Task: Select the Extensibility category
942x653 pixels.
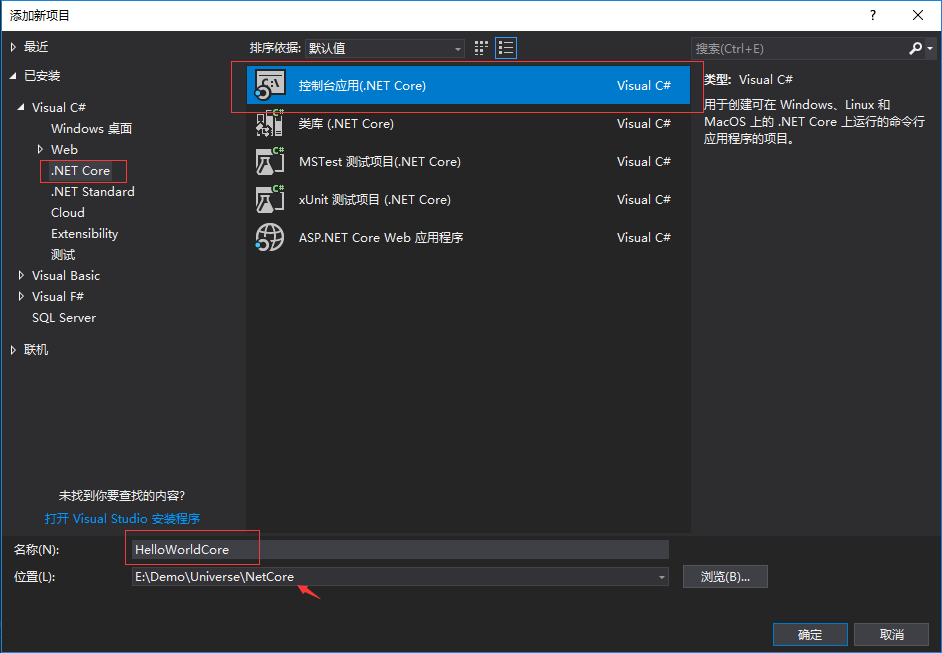Action: click(x=85, y=234)
